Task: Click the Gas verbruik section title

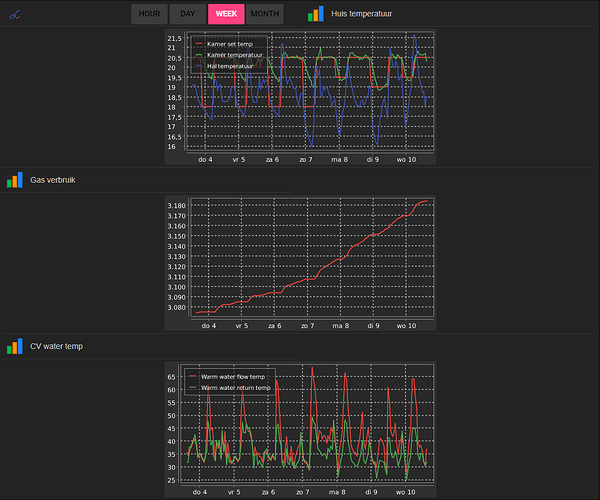Action: 52,180
